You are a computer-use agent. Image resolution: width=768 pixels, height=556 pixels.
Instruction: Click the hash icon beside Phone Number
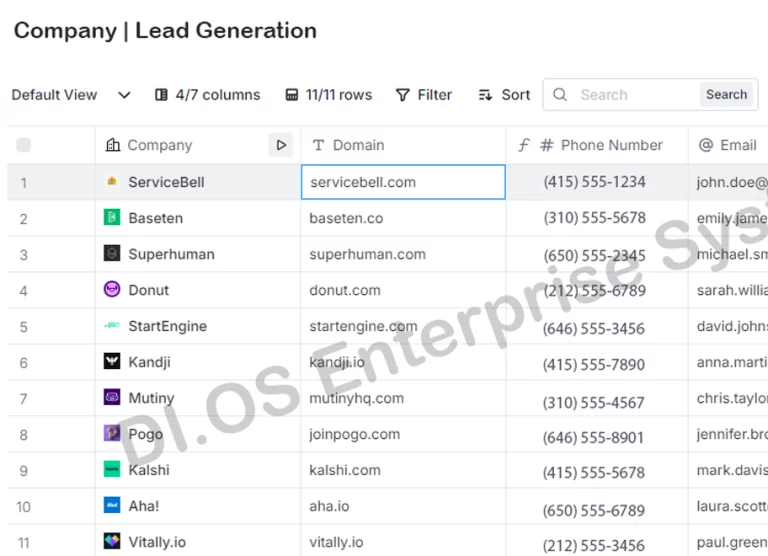[x=547, y=145]
